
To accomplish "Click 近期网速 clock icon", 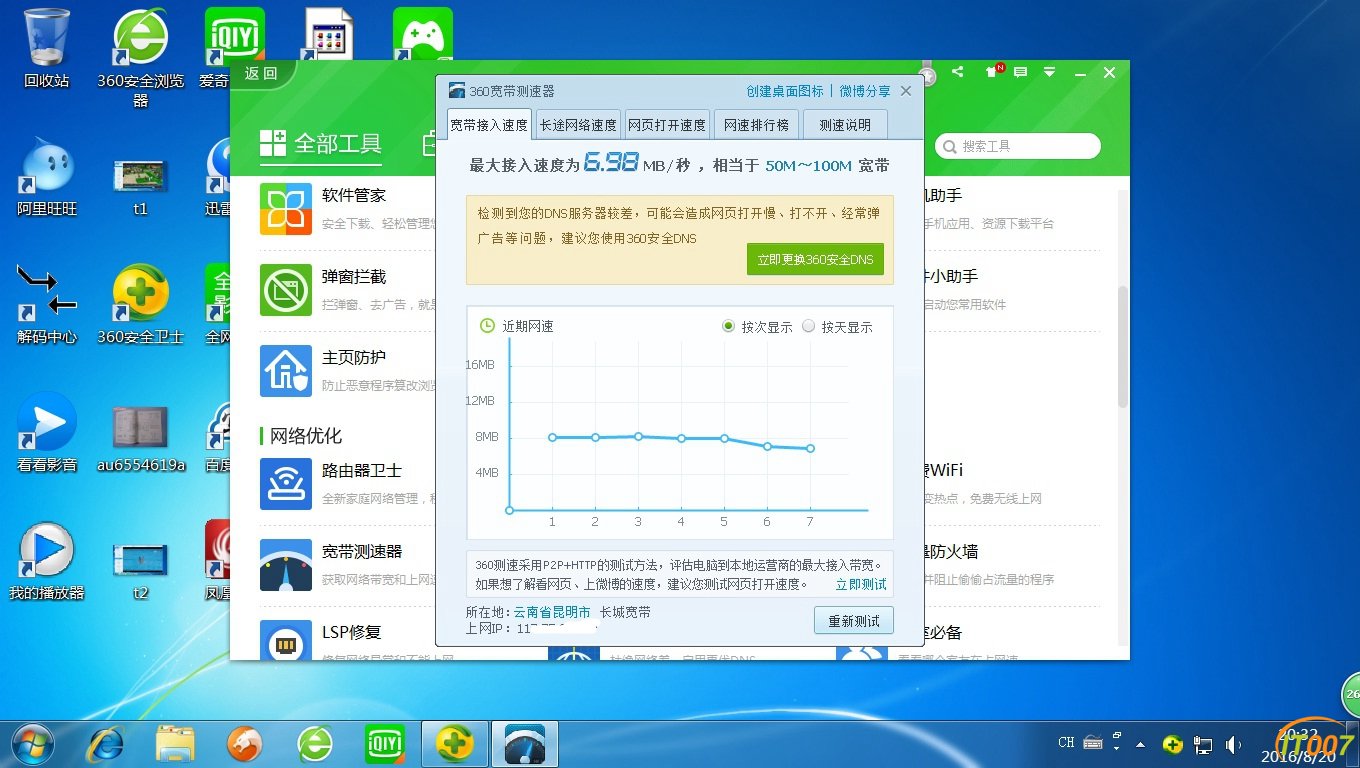I will [x=487, y=325].
